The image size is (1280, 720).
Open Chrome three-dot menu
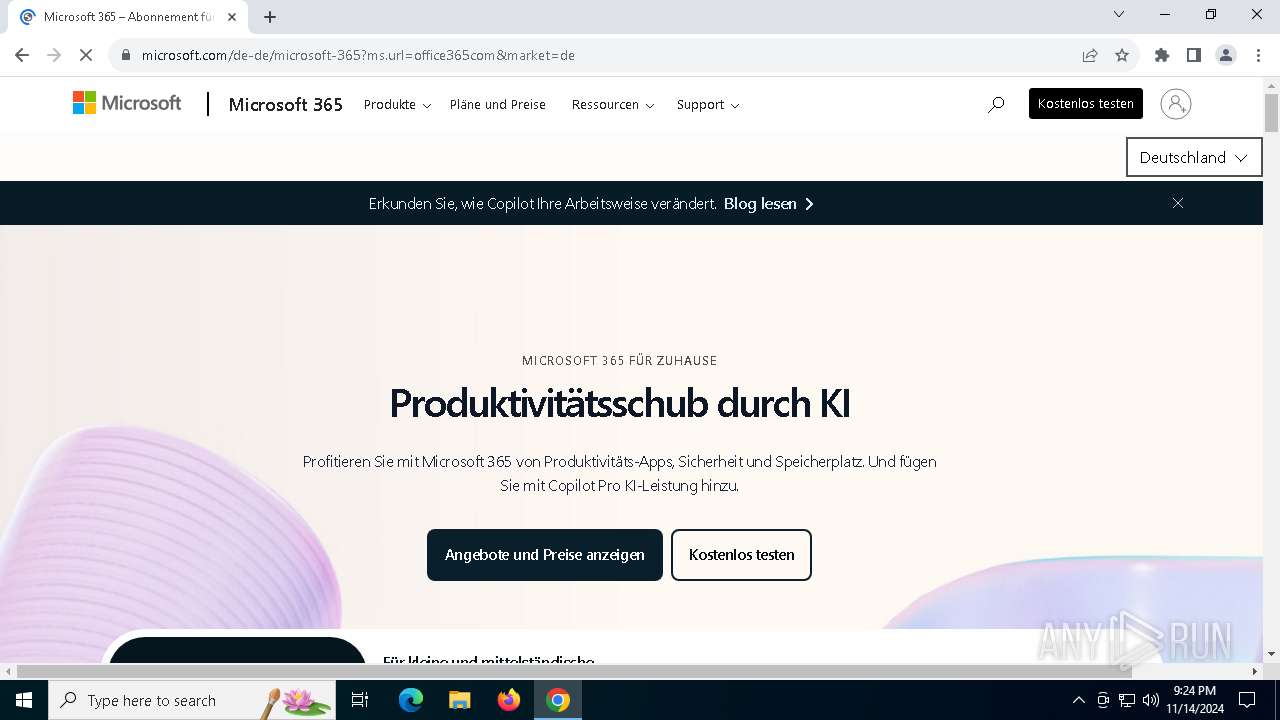(x=1258, y=55)
